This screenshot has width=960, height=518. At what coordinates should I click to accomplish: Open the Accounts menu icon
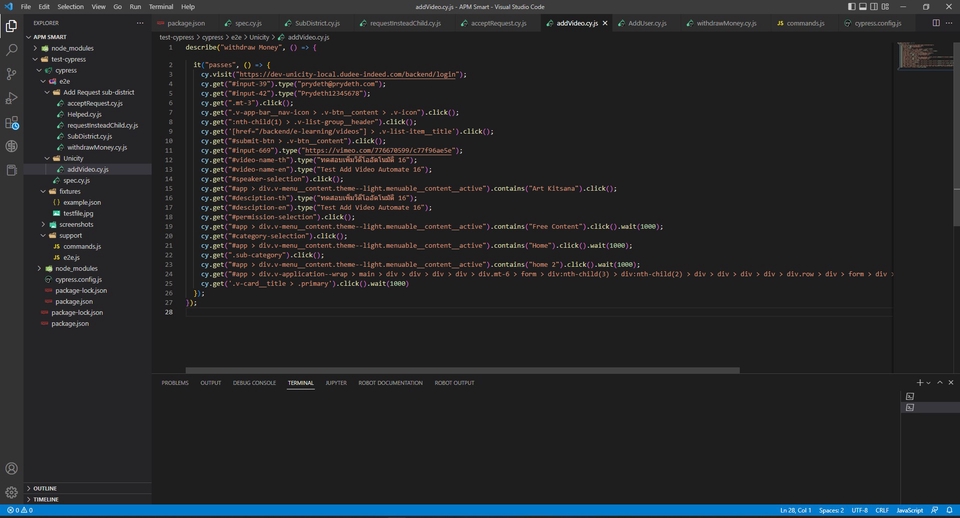coord(11,468)
